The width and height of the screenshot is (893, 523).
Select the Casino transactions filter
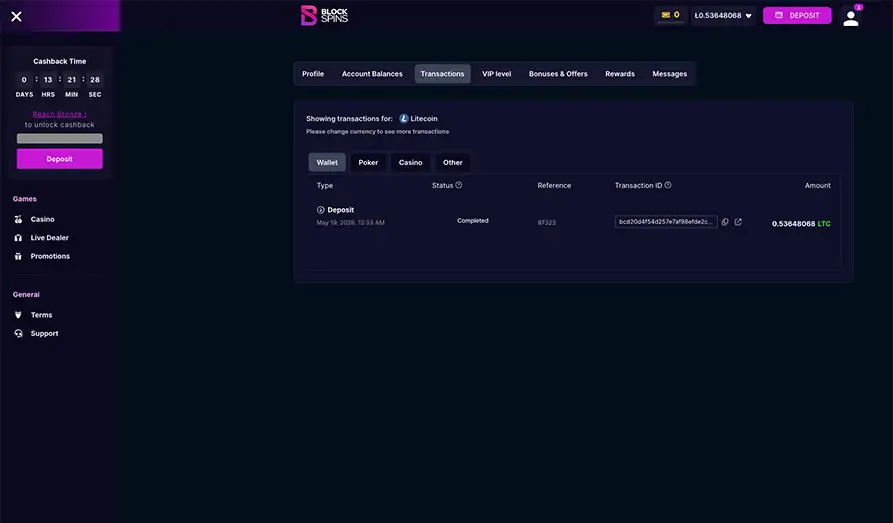[411, 162]
